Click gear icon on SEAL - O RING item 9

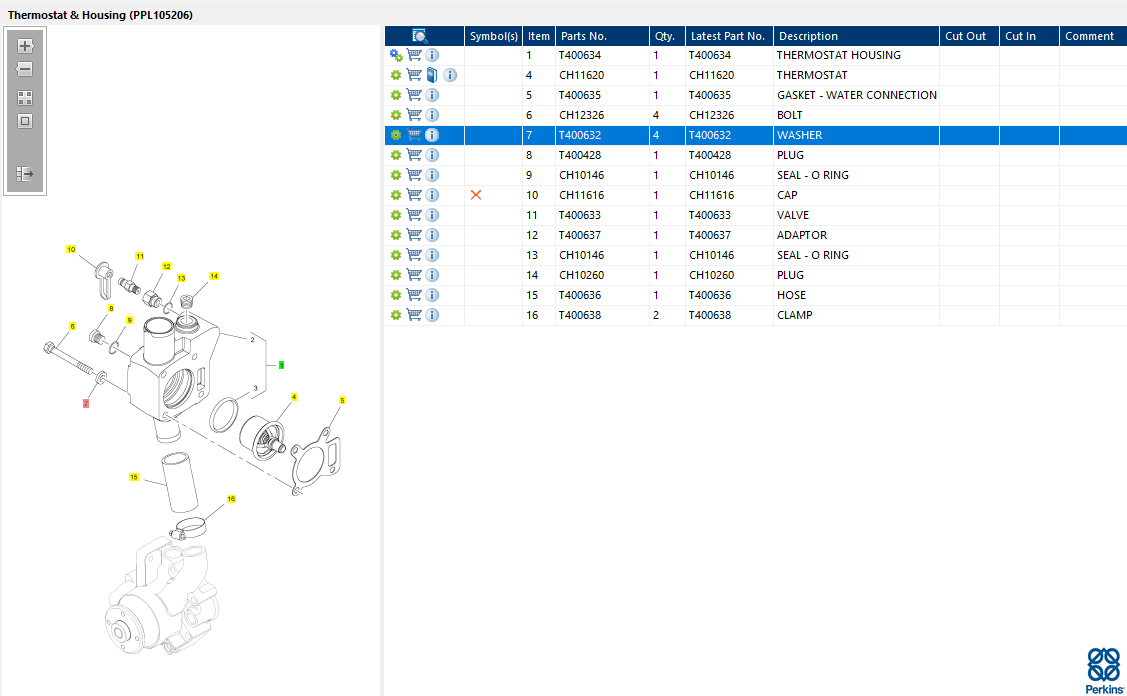396,175
